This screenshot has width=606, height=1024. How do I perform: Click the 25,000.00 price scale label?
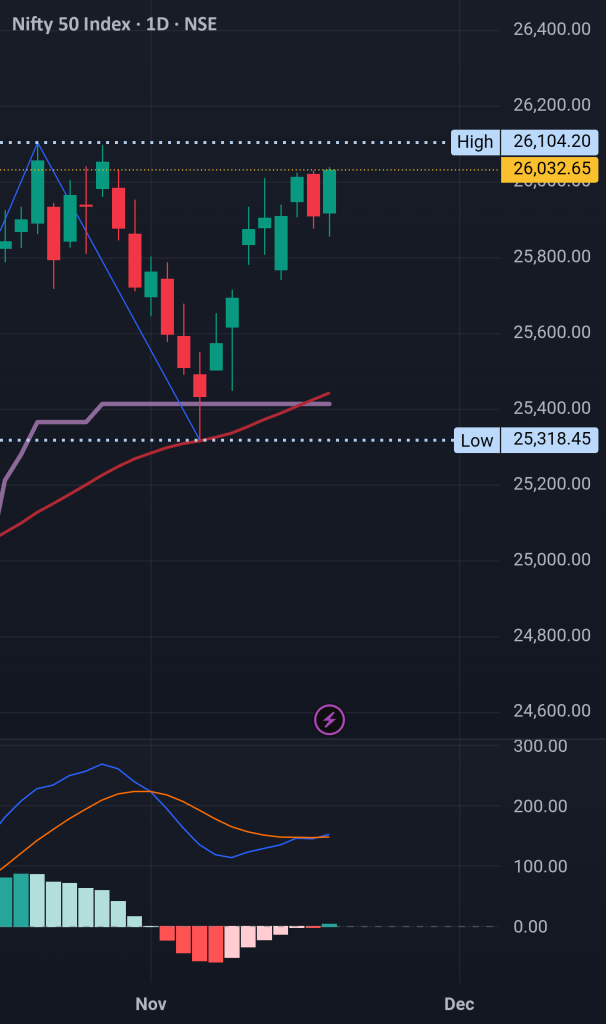tap(552, 559)
